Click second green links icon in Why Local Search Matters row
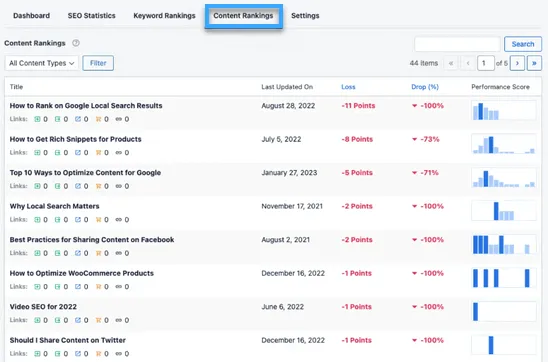Viewport: 548px width, 362px height. tap(57, 220)
